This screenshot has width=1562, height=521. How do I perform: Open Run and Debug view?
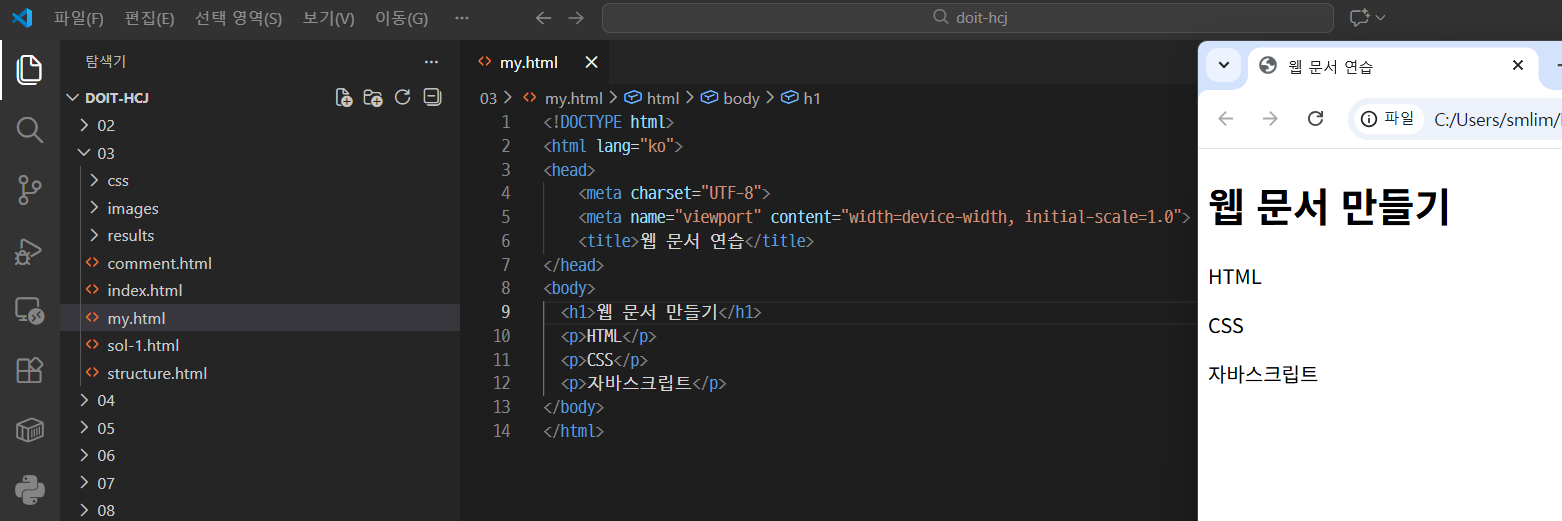[x=30, y=250]
